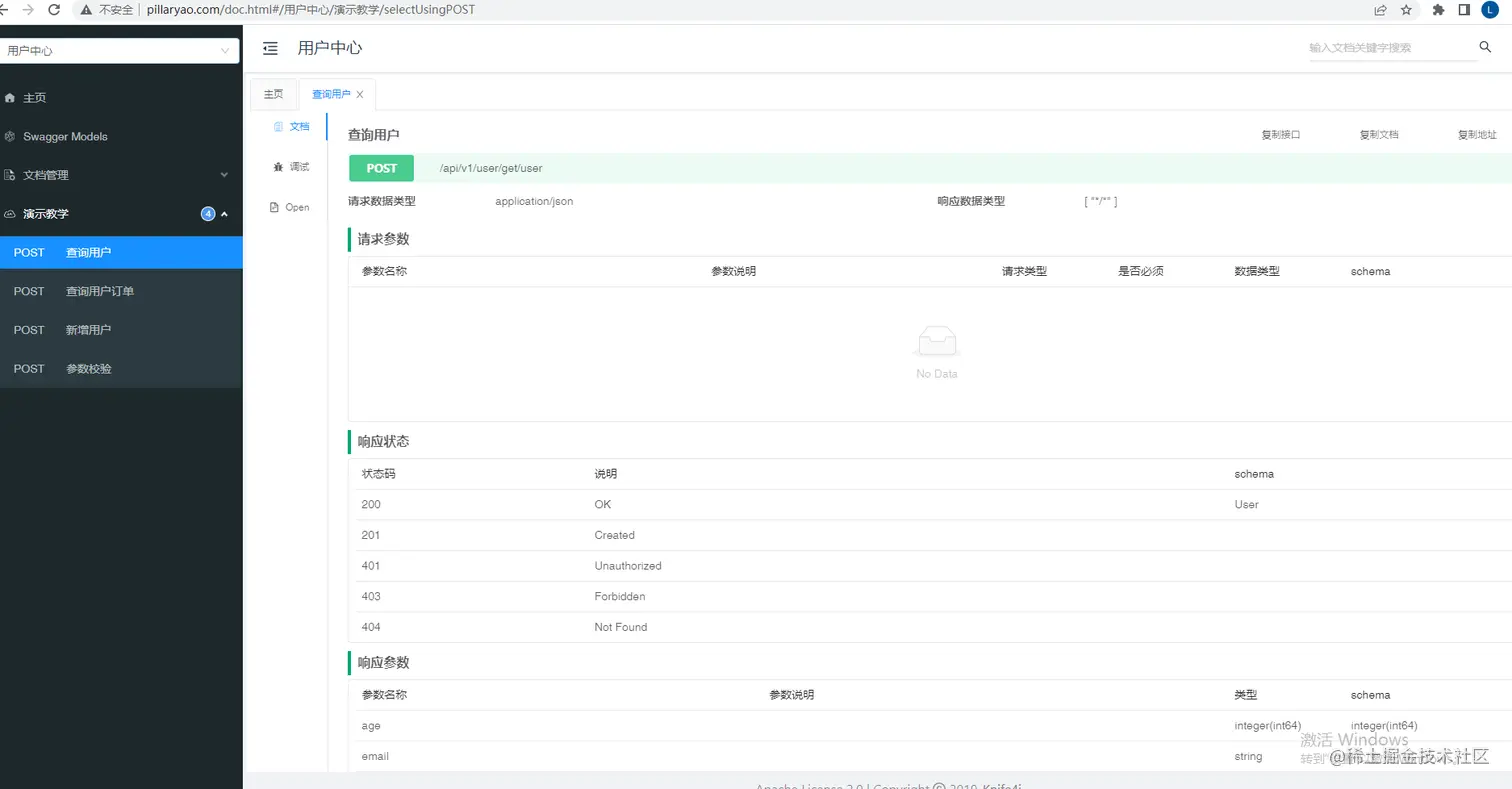Open POST 参数校验 API

(x=121, y=369)
